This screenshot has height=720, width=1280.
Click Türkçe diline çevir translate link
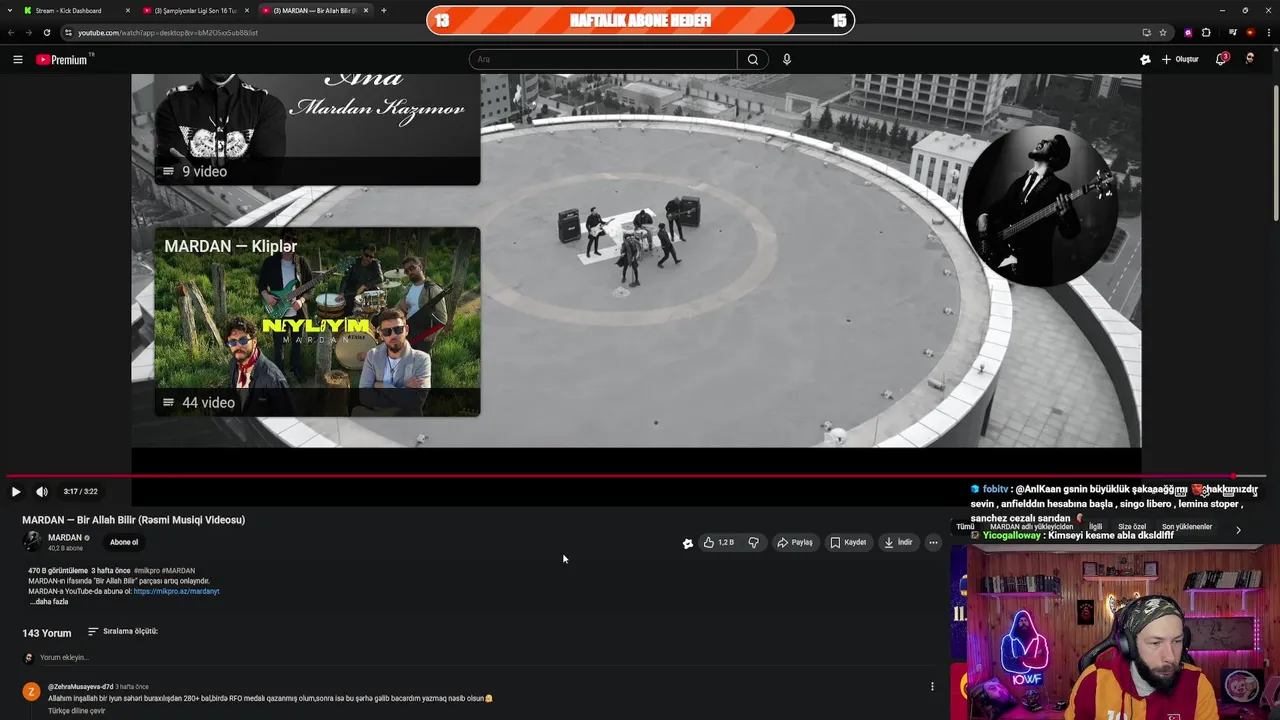point(76,711)
